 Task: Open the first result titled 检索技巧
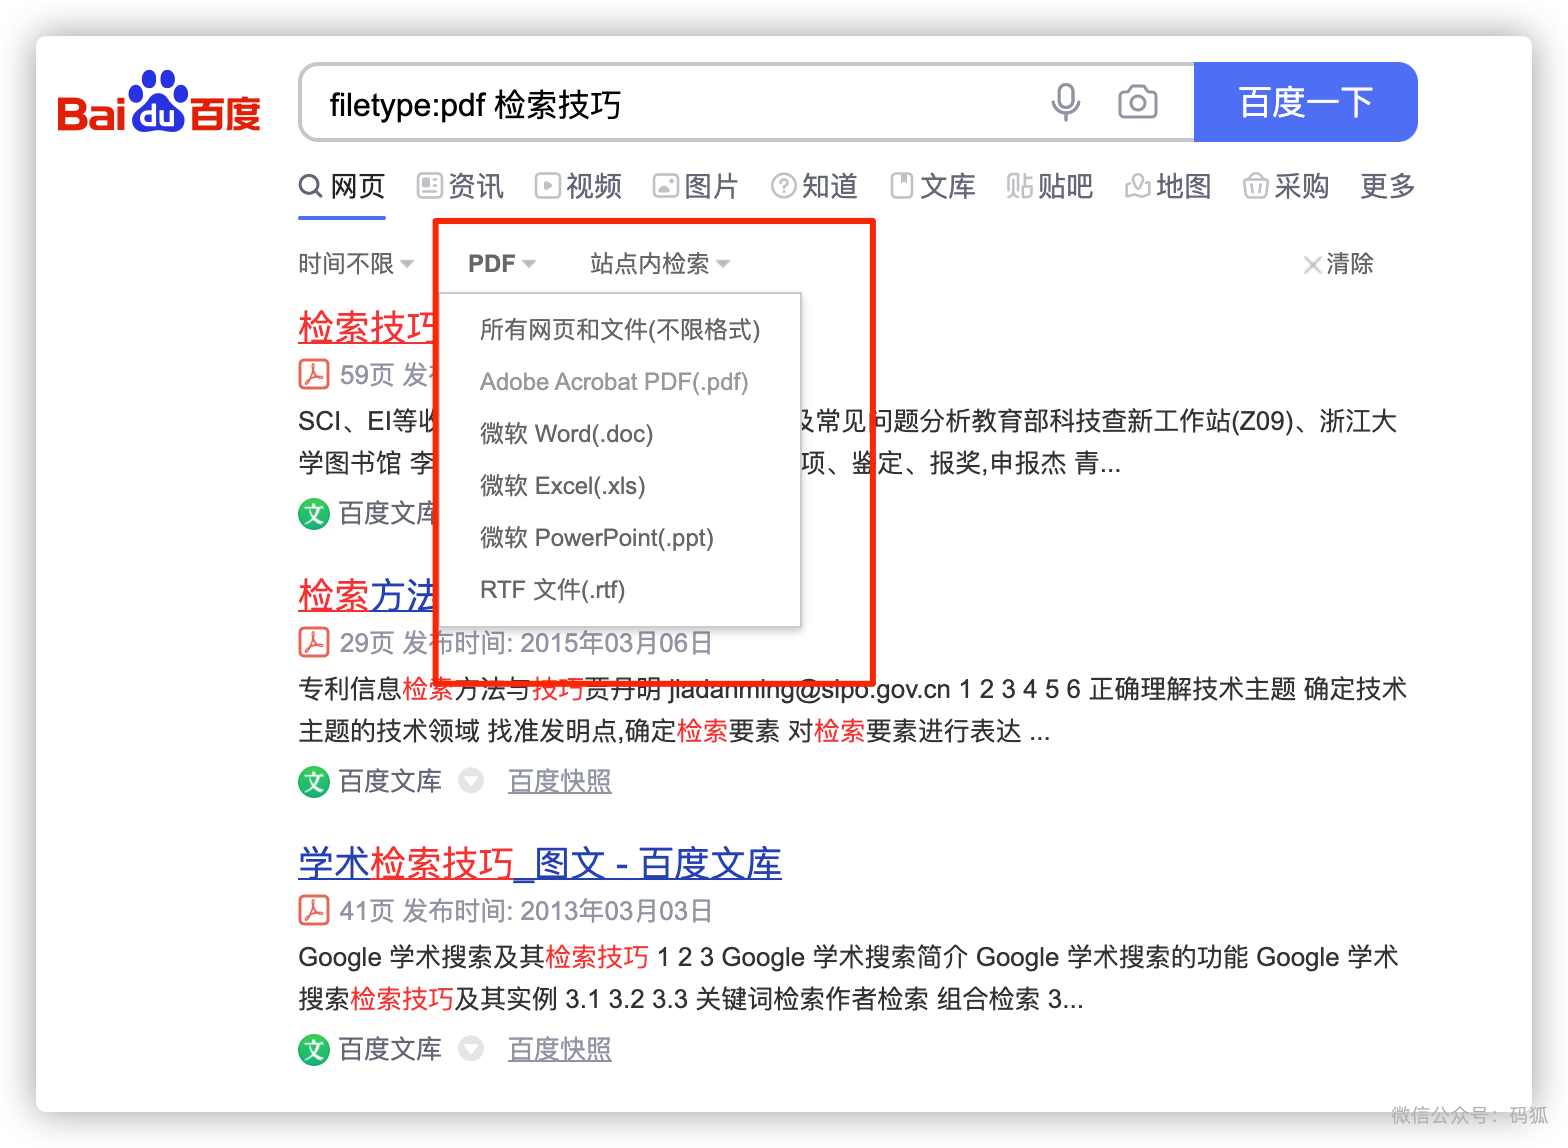[366, 327]
